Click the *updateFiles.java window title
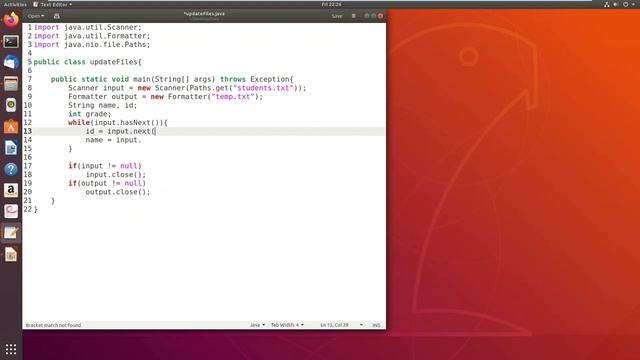 click(x=204, y=14)
